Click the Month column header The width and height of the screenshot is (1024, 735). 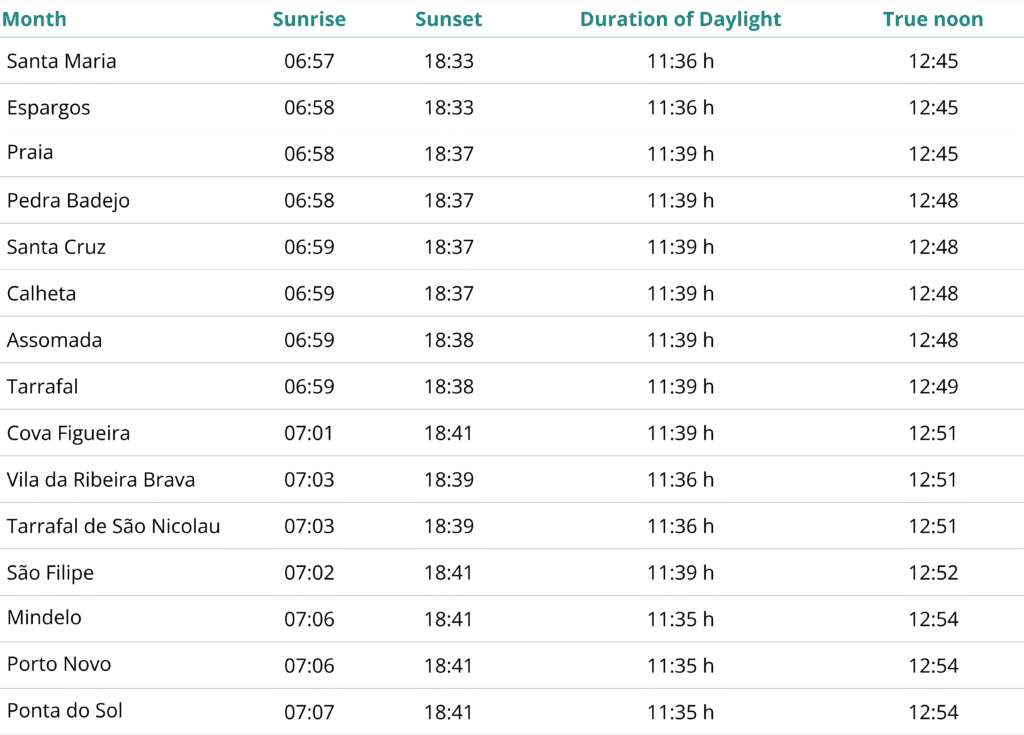(x=36, y=19)
